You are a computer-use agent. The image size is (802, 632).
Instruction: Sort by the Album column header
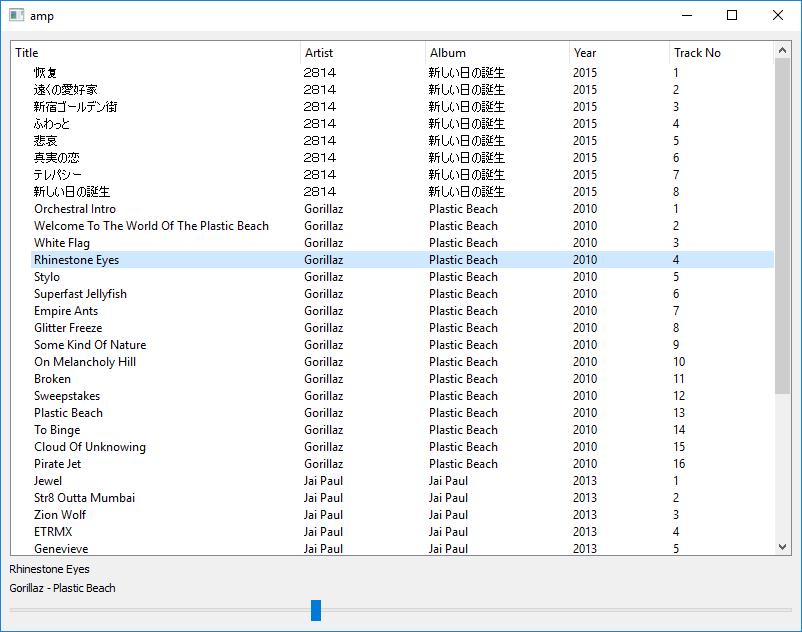click(x=497, y=53)
